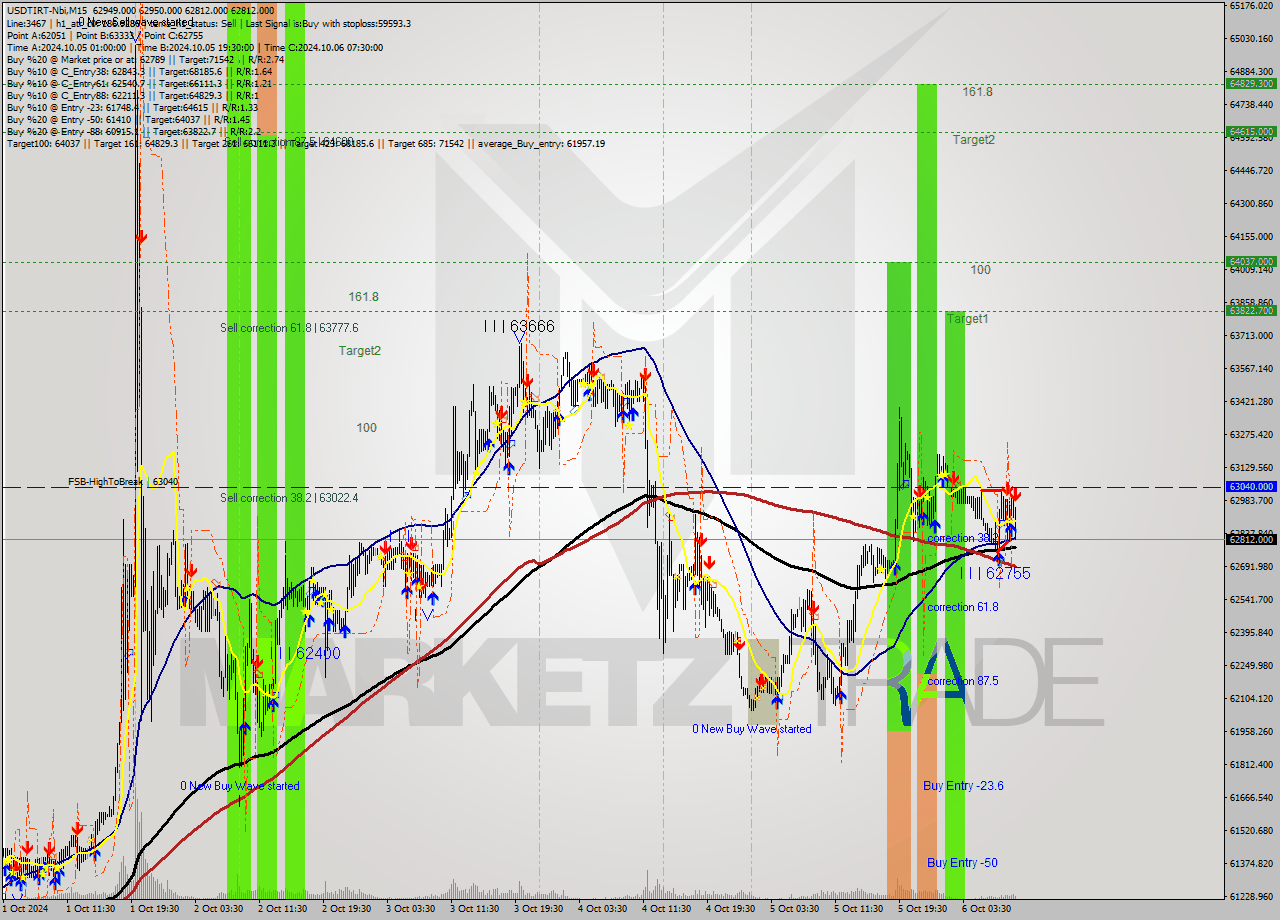Click the '1 Oct 19:30' time label
1280x920 pixels.
(155, 909)
